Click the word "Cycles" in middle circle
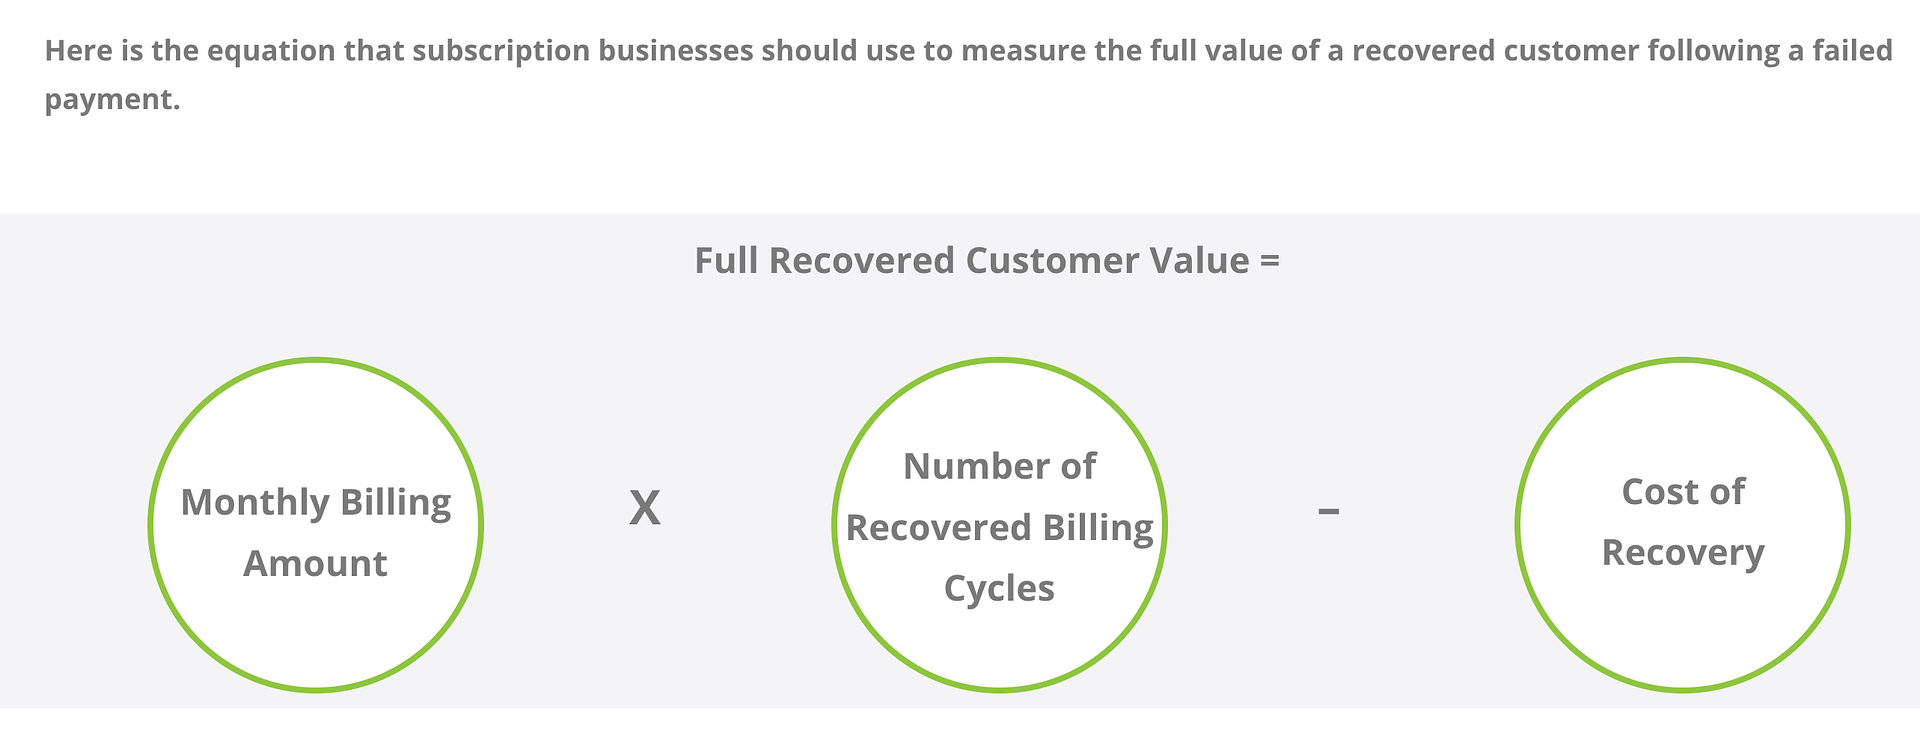The image size is (1920, 739). [999, 588]
